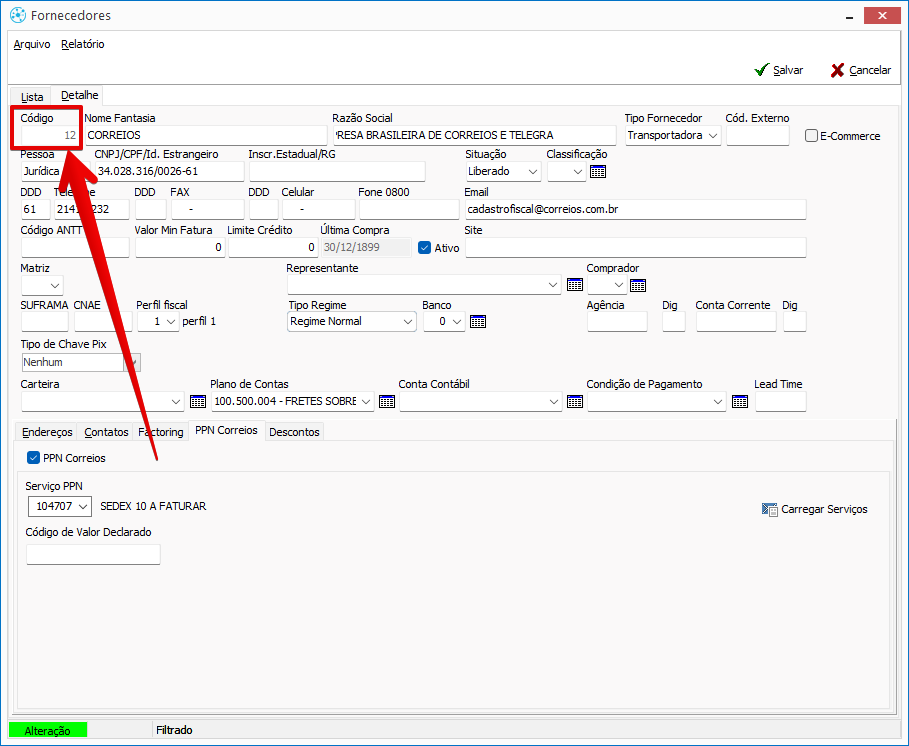This screenshot has height=746, width=909.
Task: Click the Conta Corrente field
Action: [x=736, y=322]
